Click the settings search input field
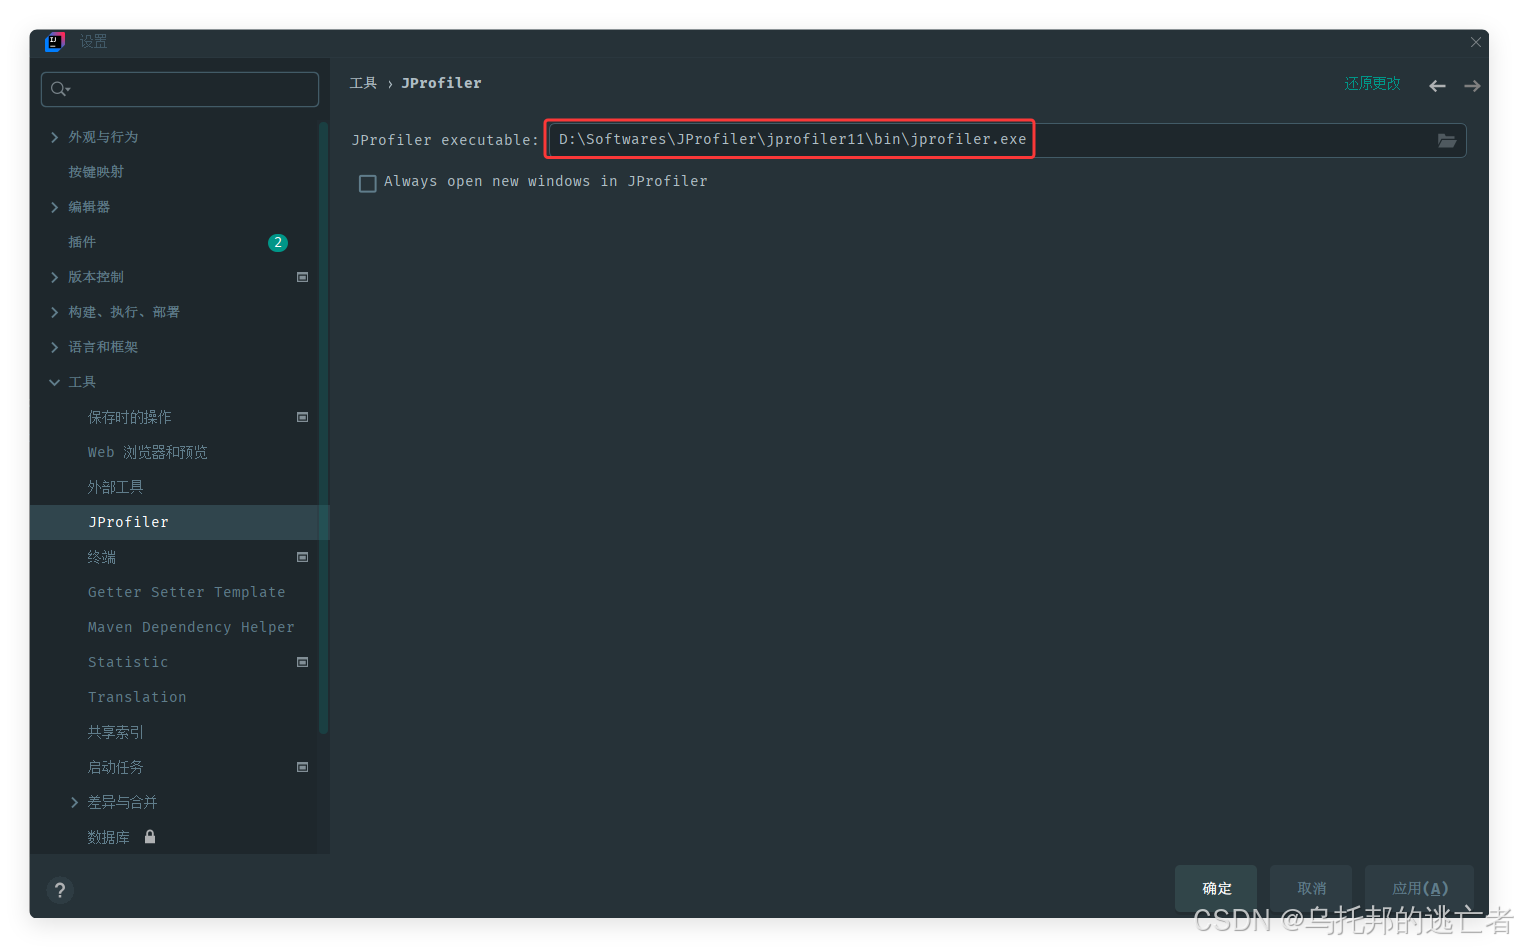This screenshot has height=947, width=1518. (180, 89)
